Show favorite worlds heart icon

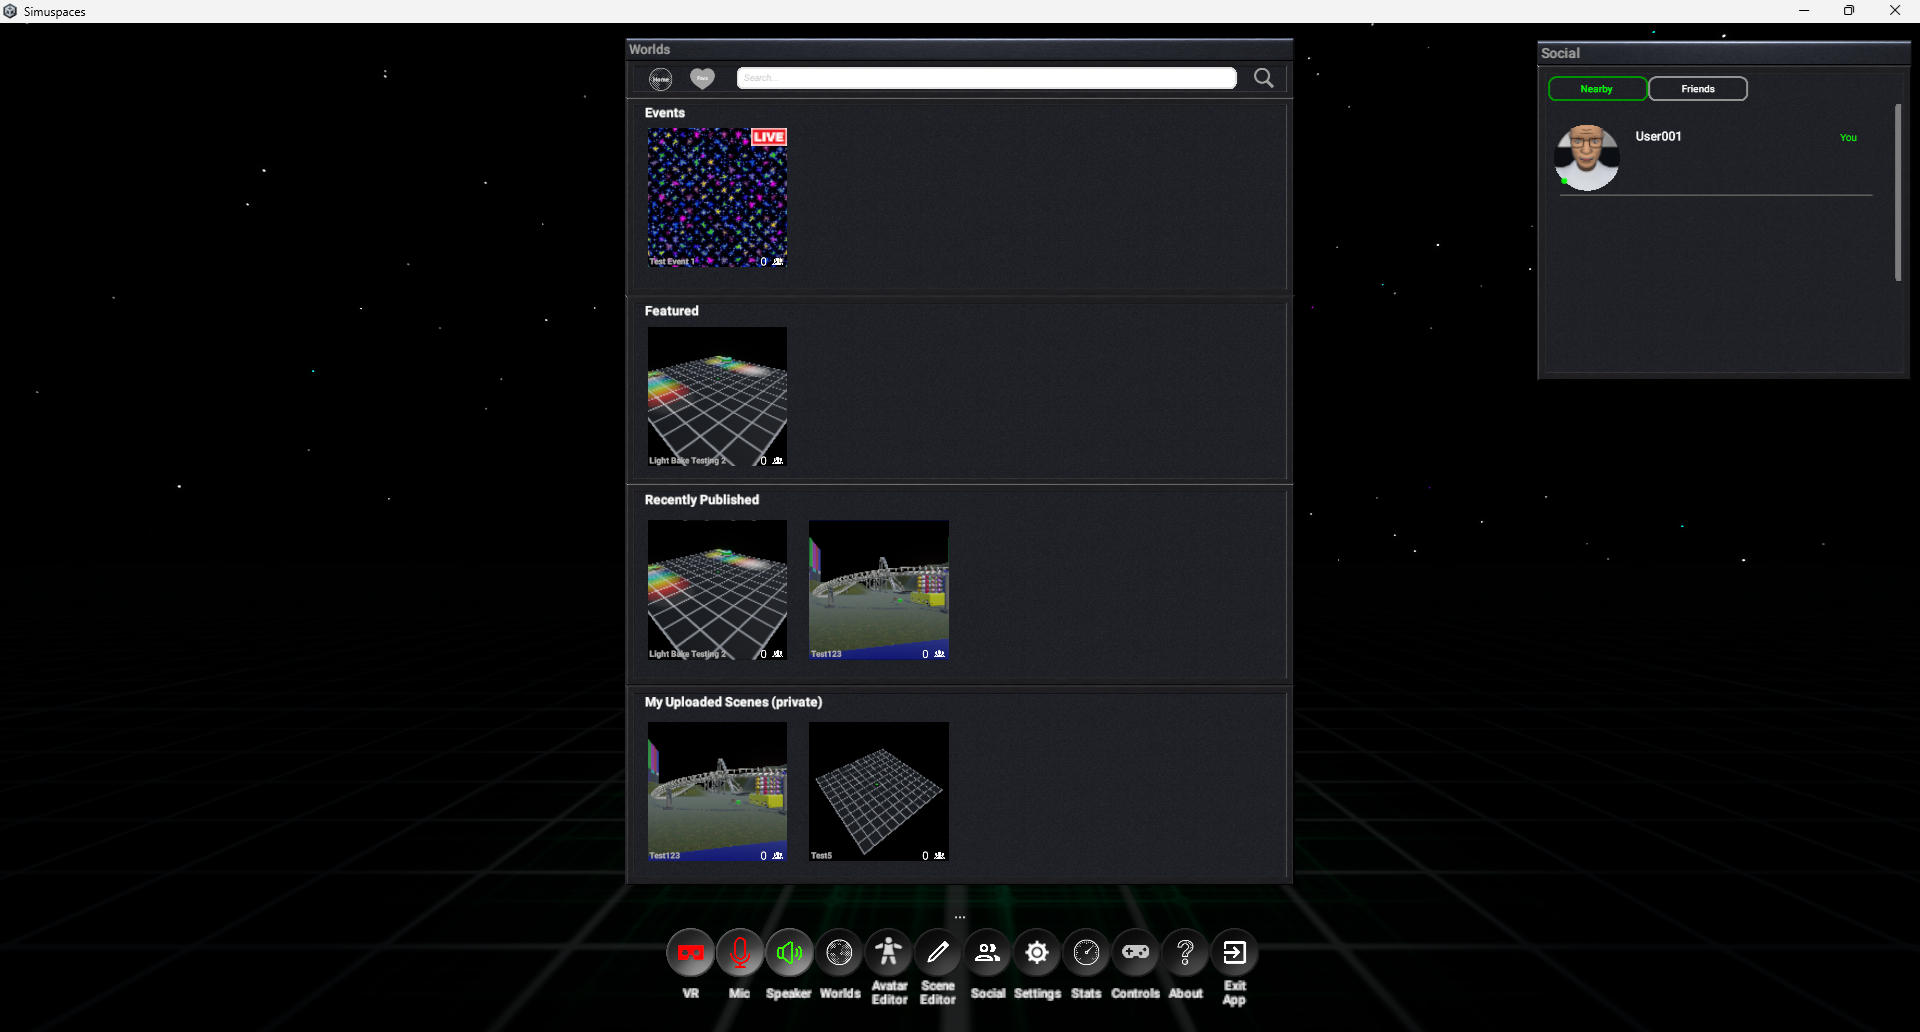click(703, 78)
